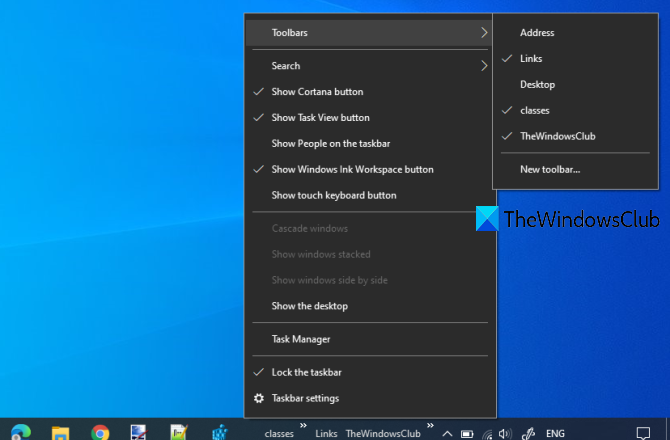The image size is (670, 440).
Task: Click the gear icon next to Taskbar settings
Action: point(259,398)
